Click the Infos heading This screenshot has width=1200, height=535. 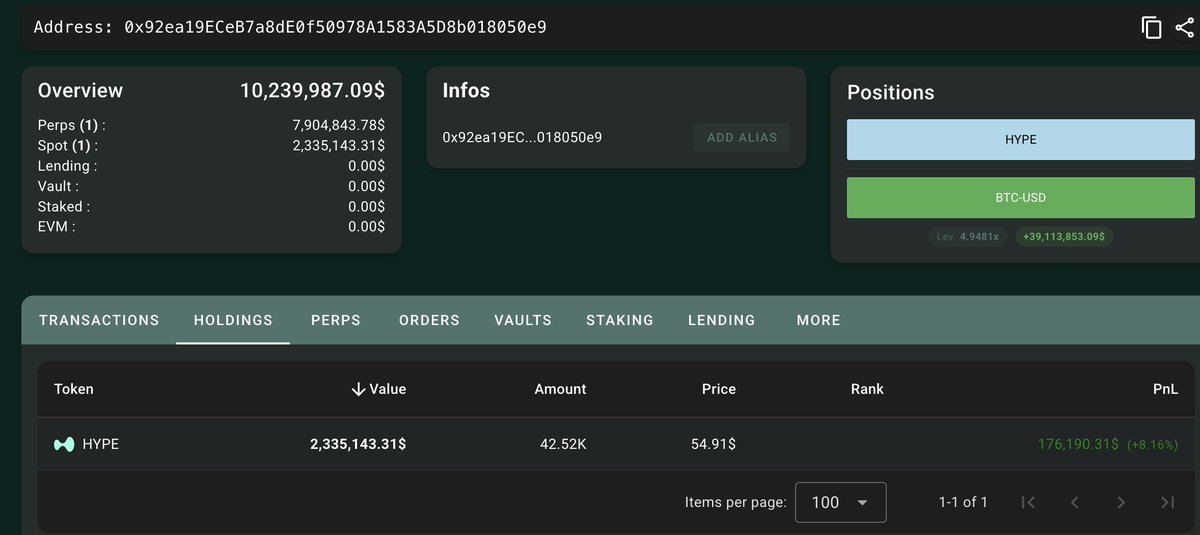click(466, 91)
